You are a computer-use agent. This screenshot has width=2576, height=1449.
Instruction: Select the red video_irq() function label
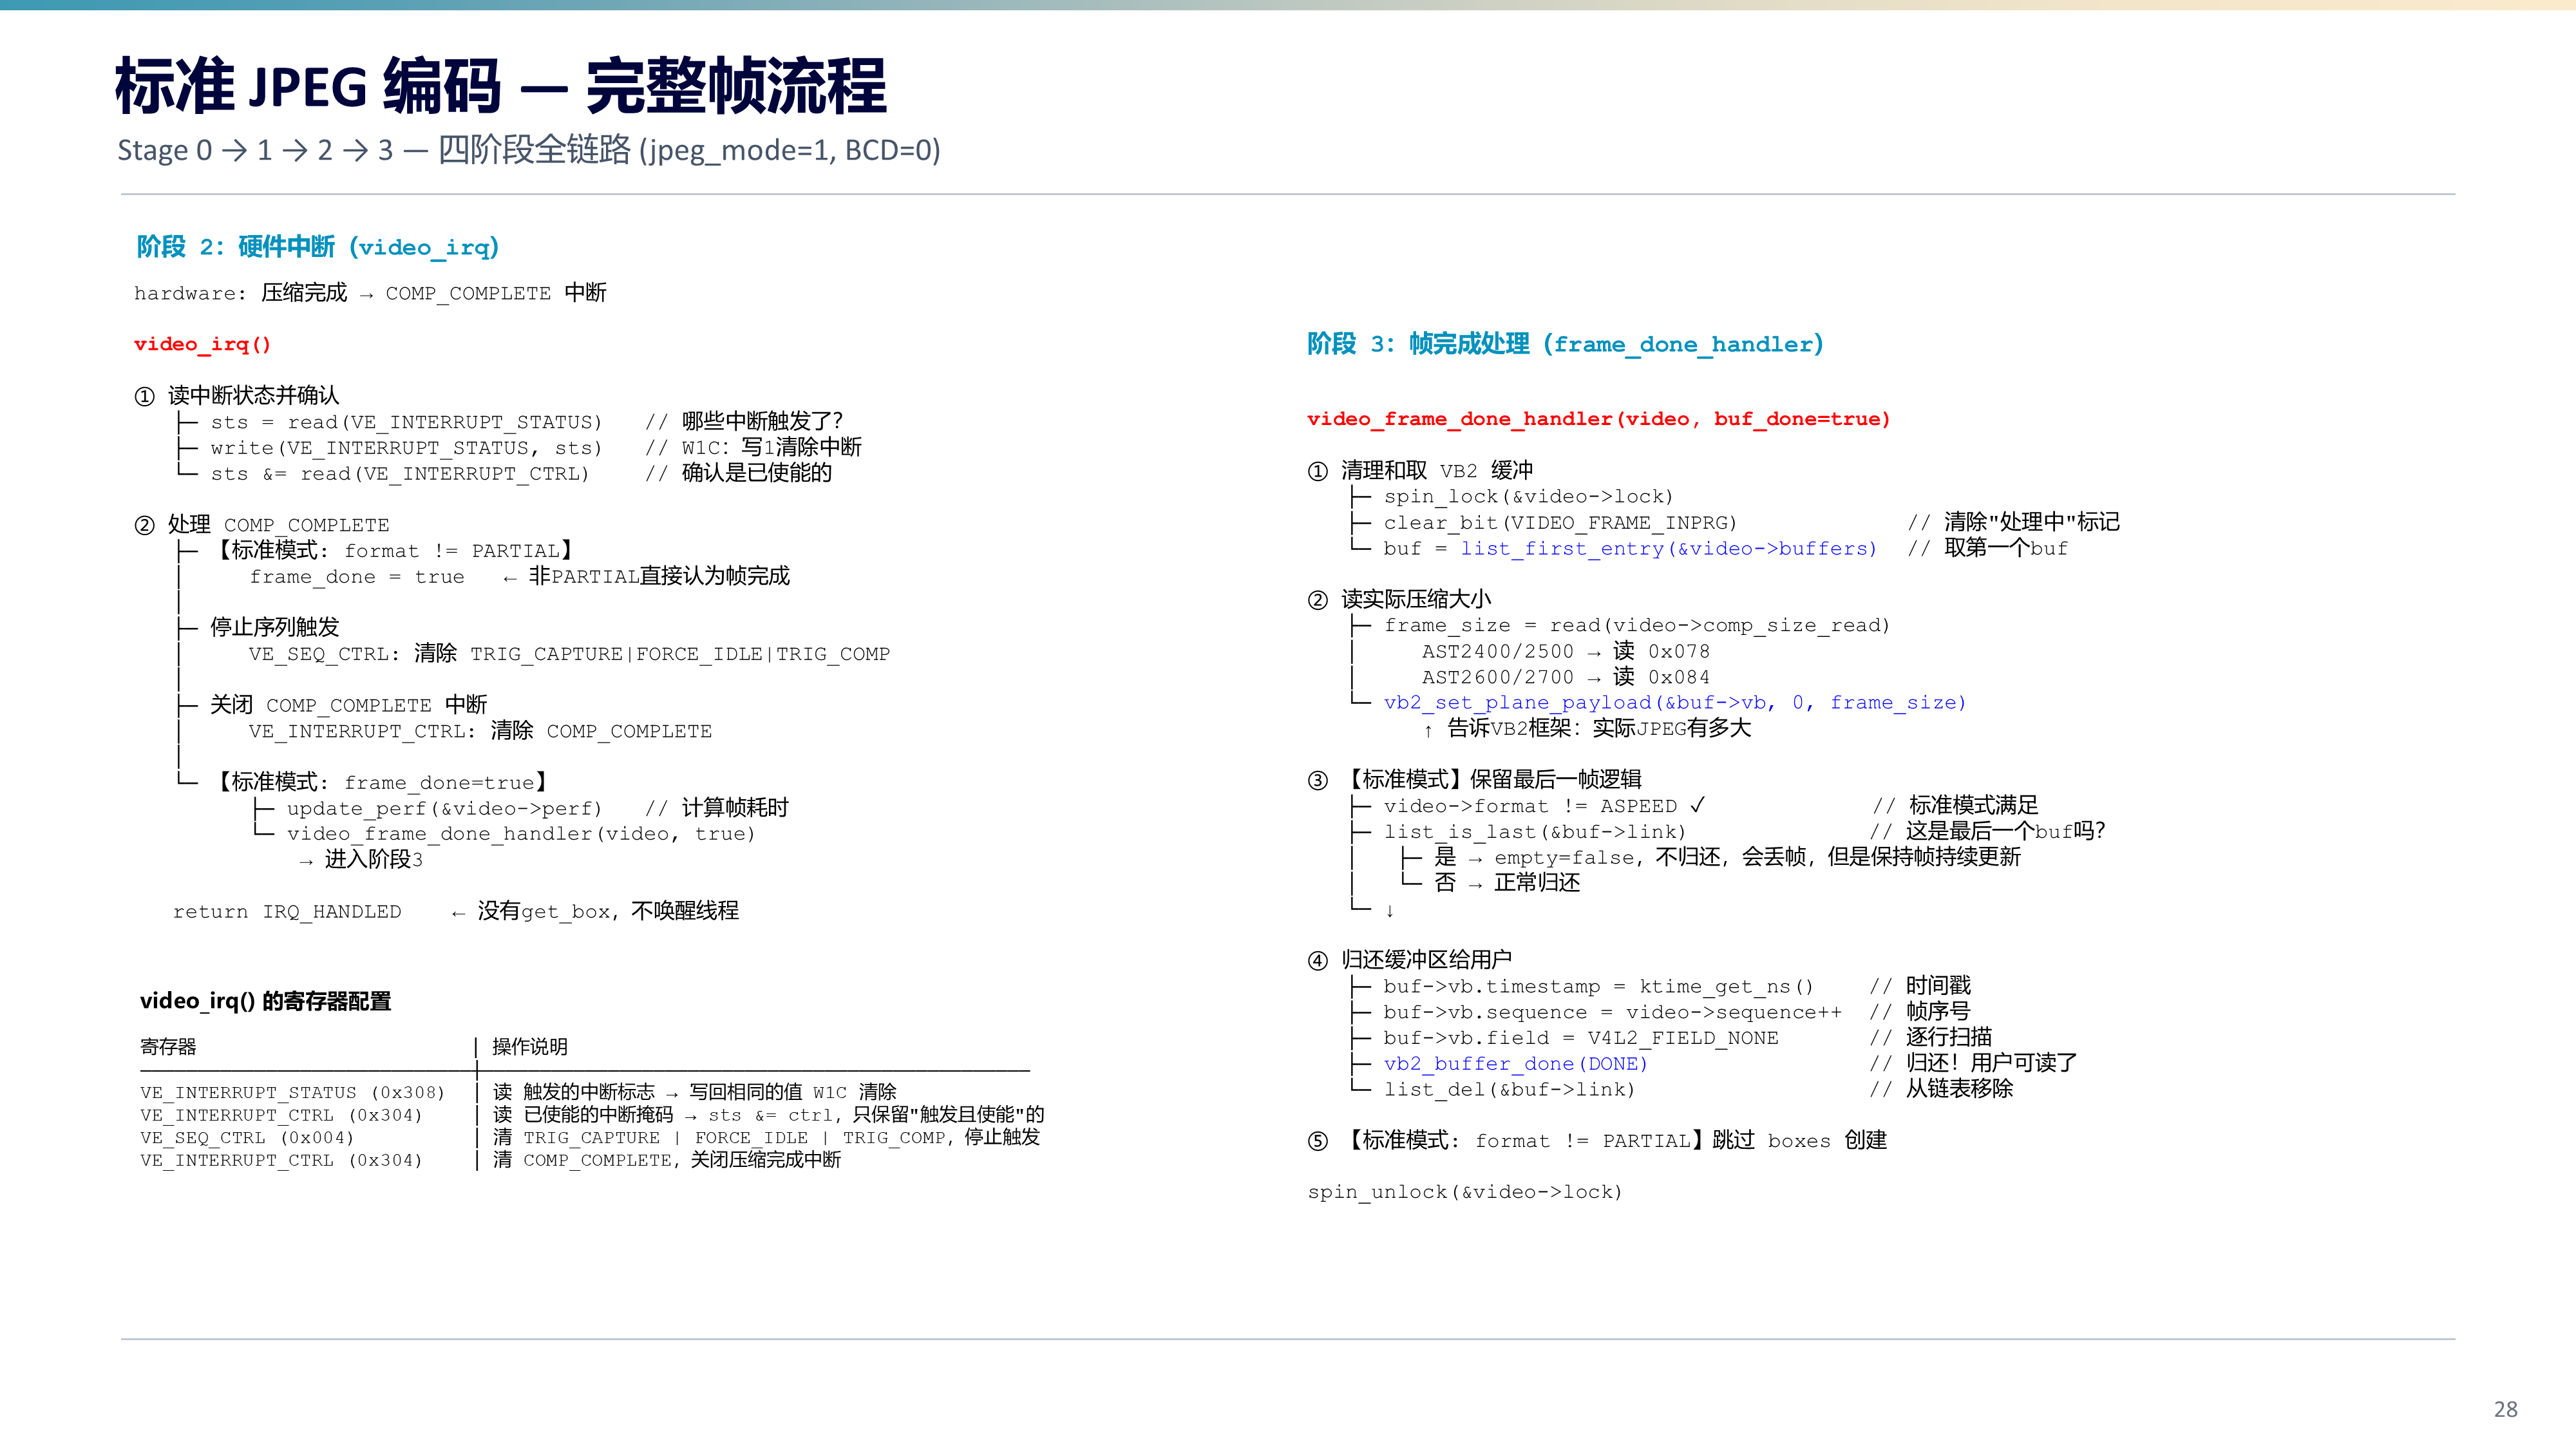click(x=202, y=344)
